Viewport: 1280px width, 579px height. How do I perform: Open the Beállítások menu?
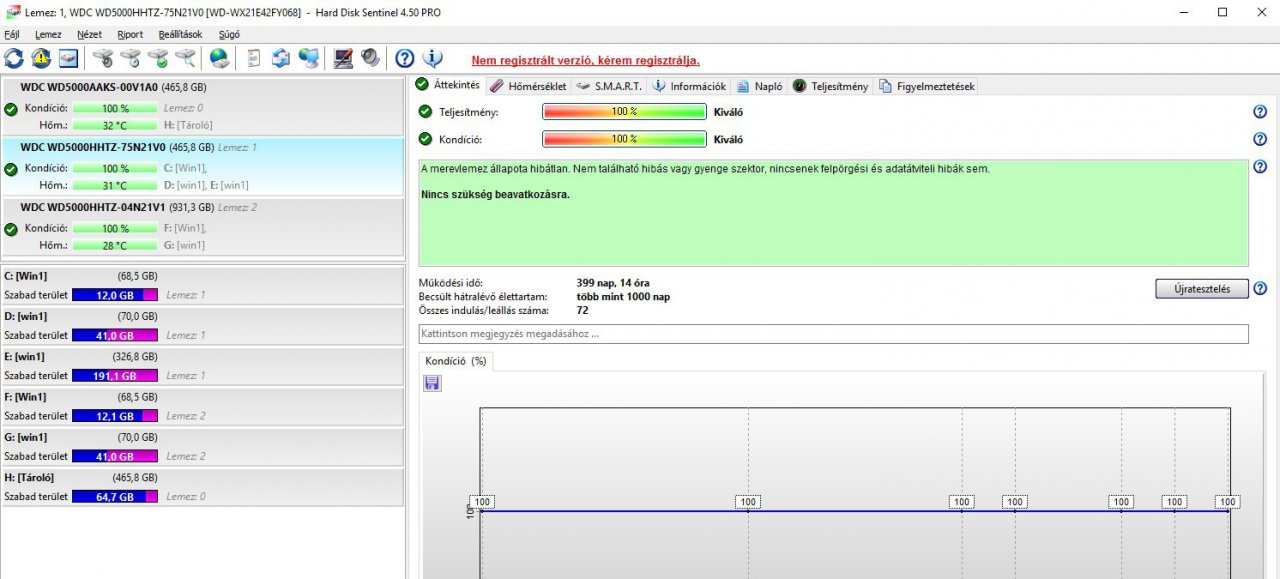pyautogui.click(x=180, y=34)
